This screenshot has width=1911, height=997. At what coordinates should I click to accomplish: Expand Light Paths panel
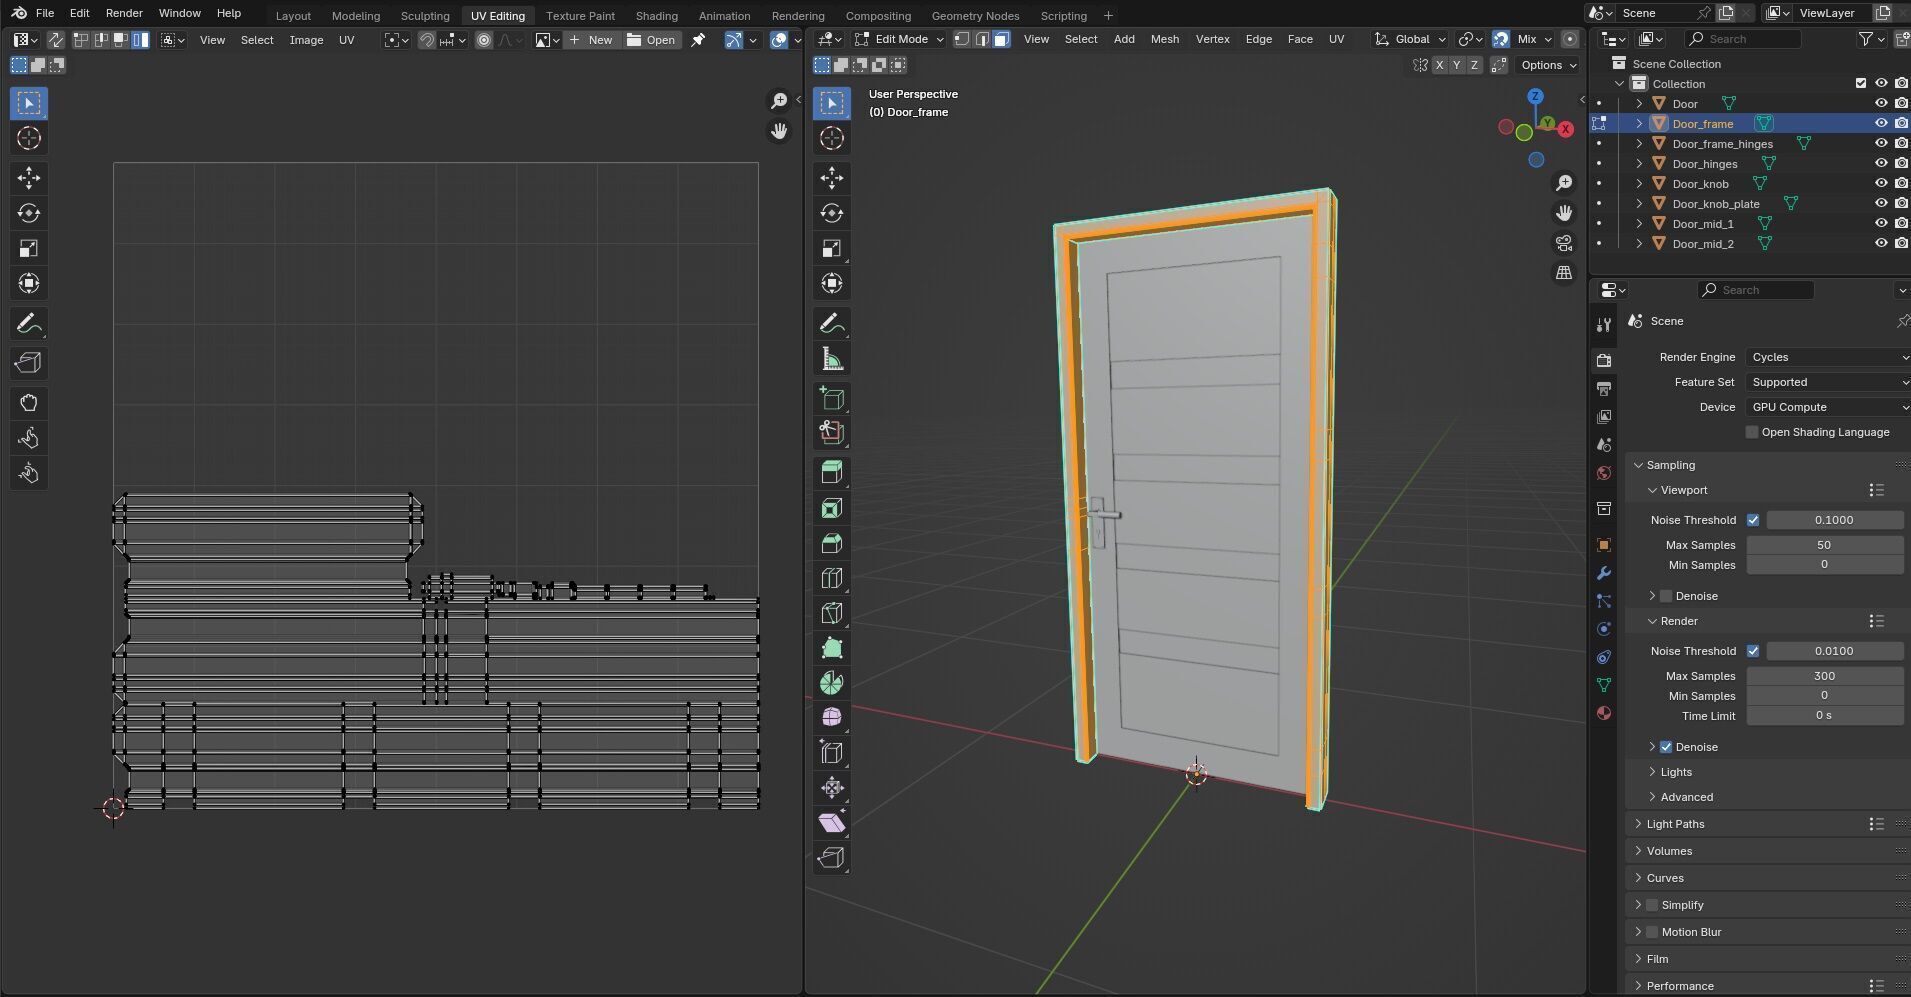[x=1675, y=824]
